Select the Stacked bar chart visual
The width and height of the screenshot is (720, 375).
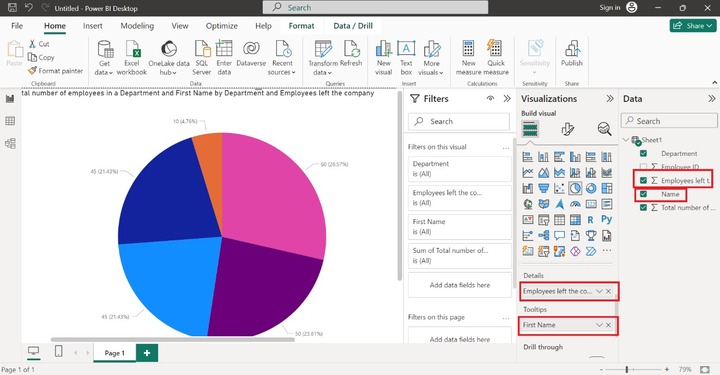pos(528,157)
